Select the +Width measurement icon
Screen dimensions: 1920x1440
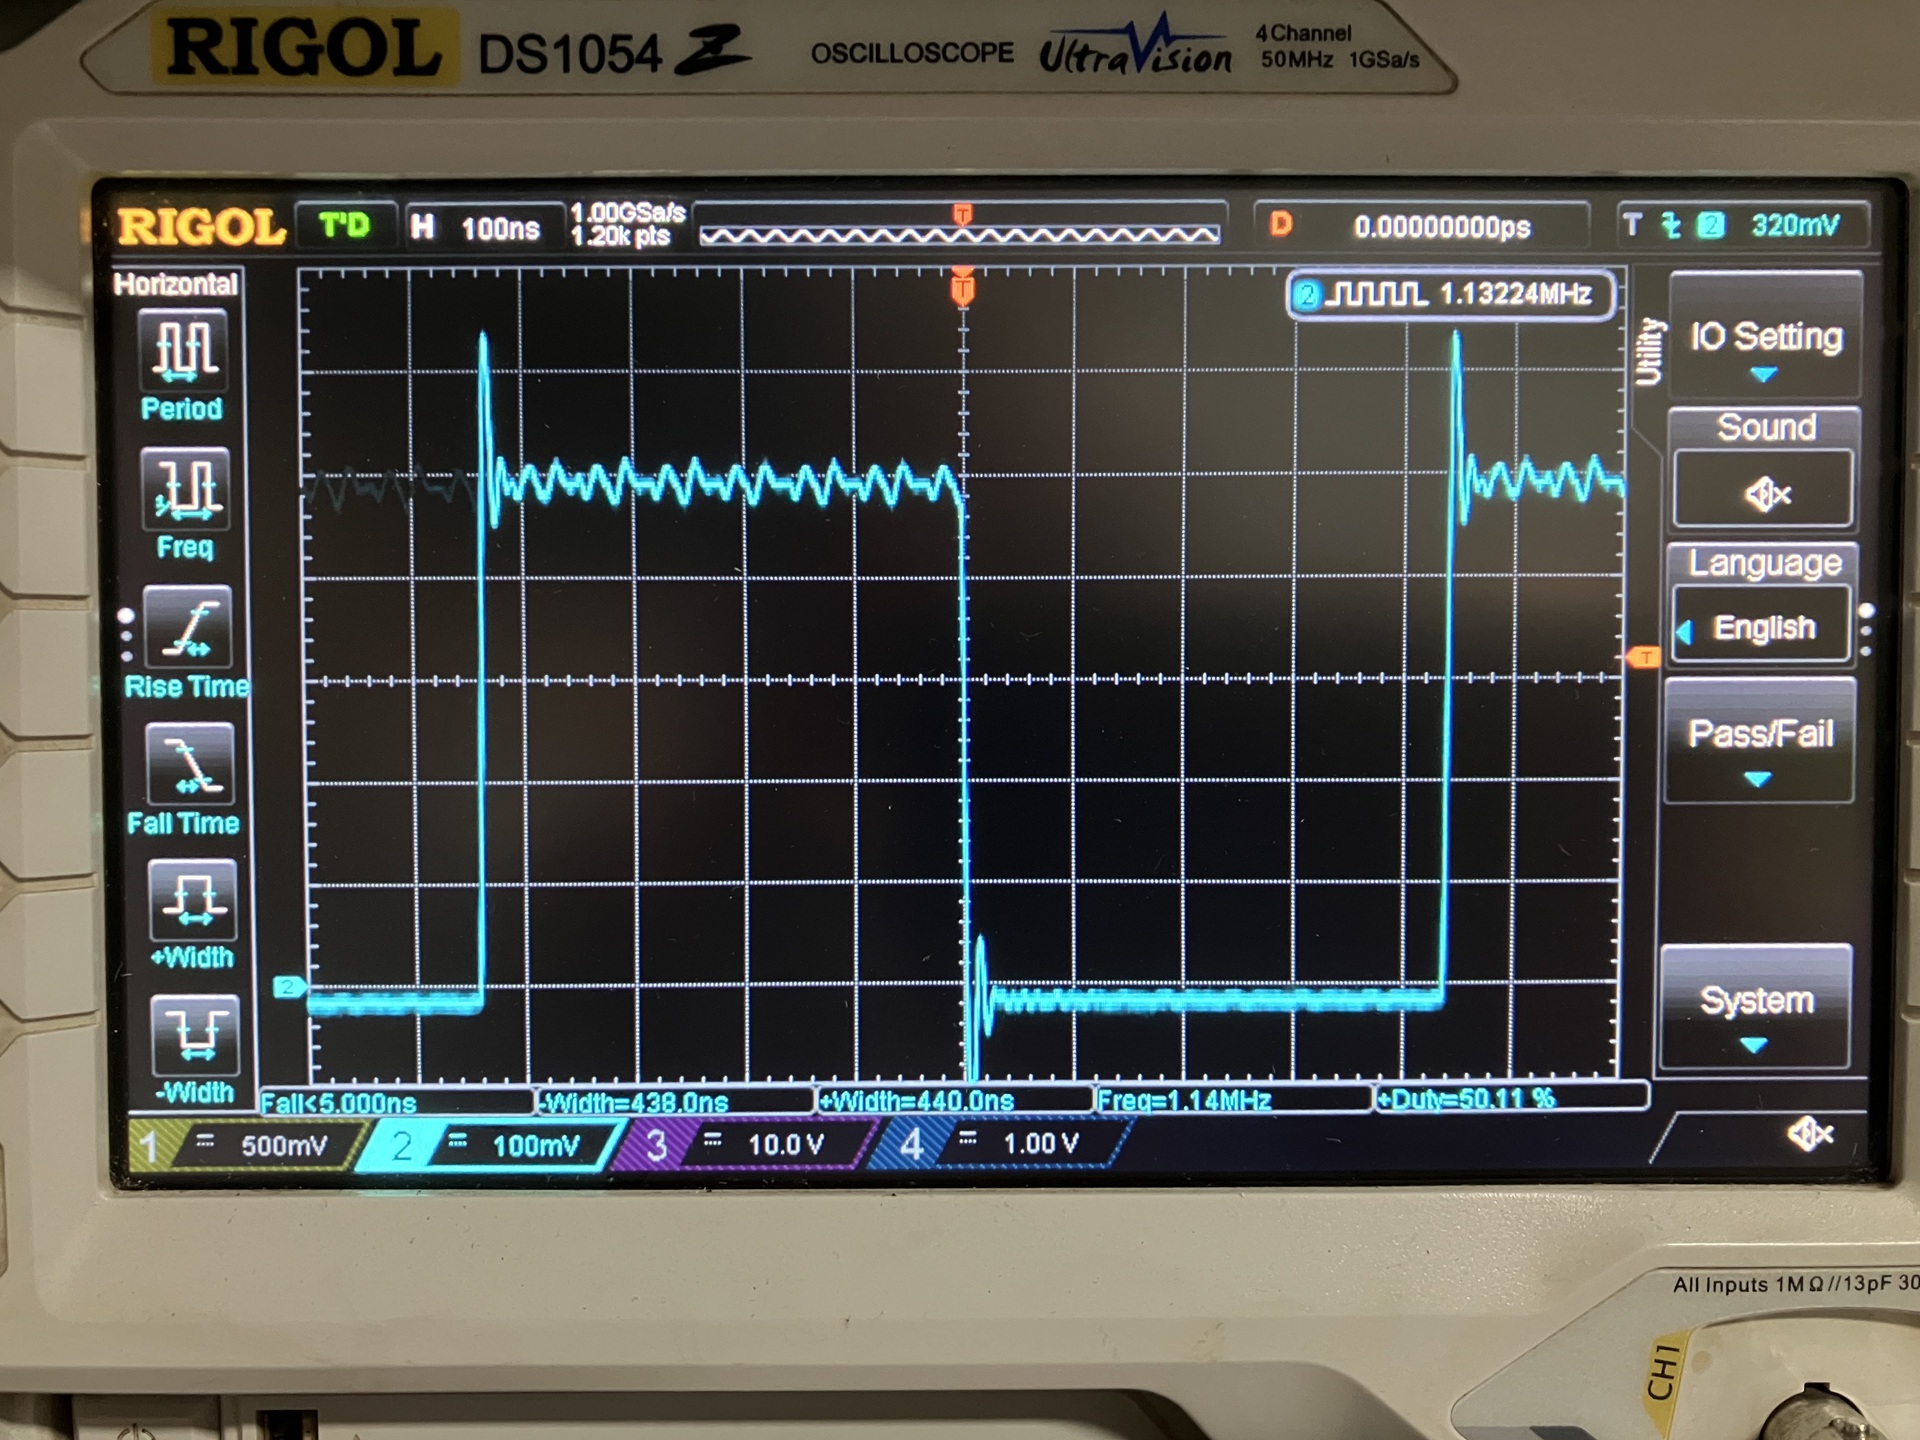click(x=192, y=900)
